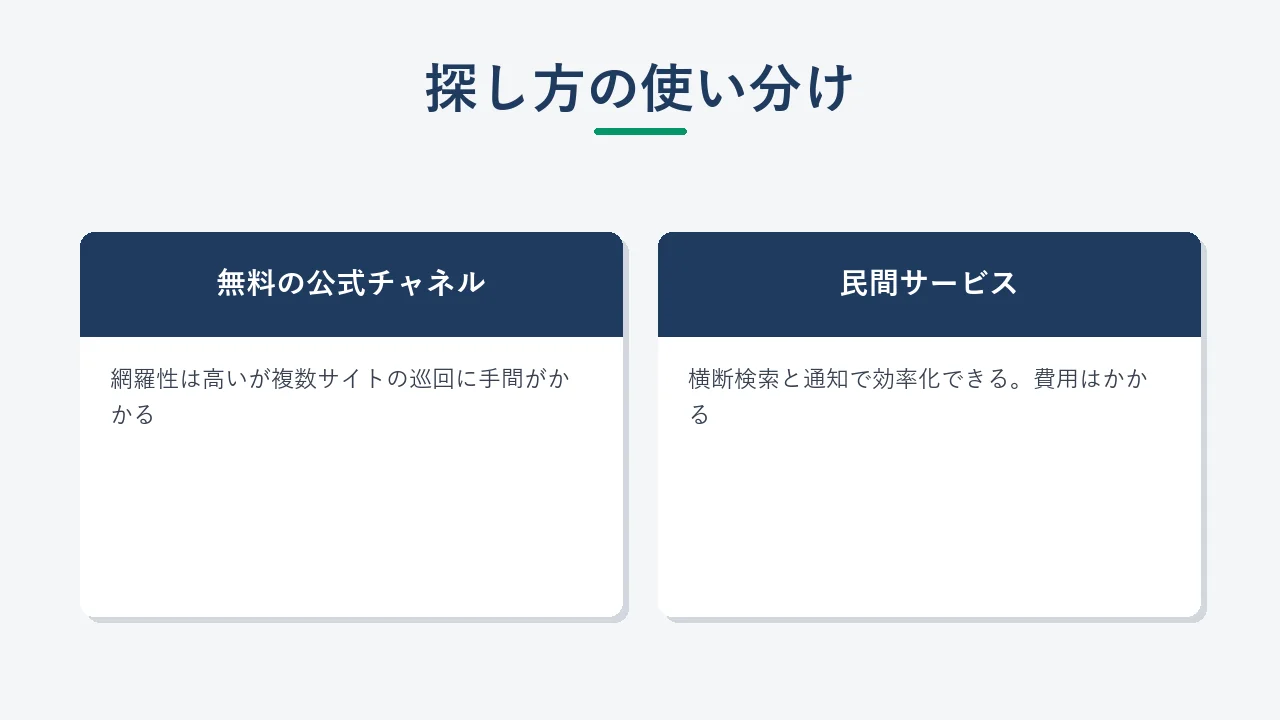Click the word 網羅性 in the left card

click(144, 379)
